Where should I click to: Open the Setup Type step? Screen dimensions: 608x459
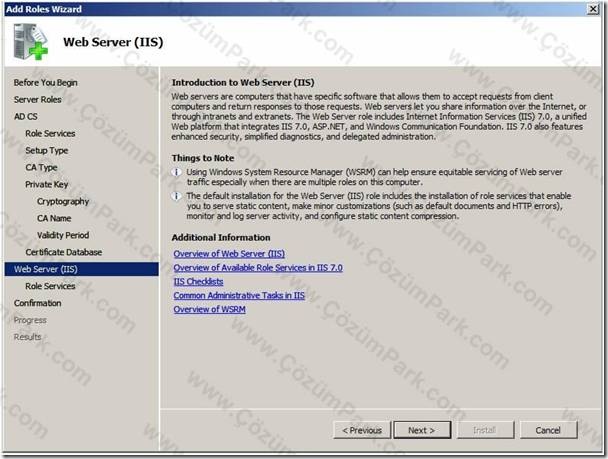(47, 150)
